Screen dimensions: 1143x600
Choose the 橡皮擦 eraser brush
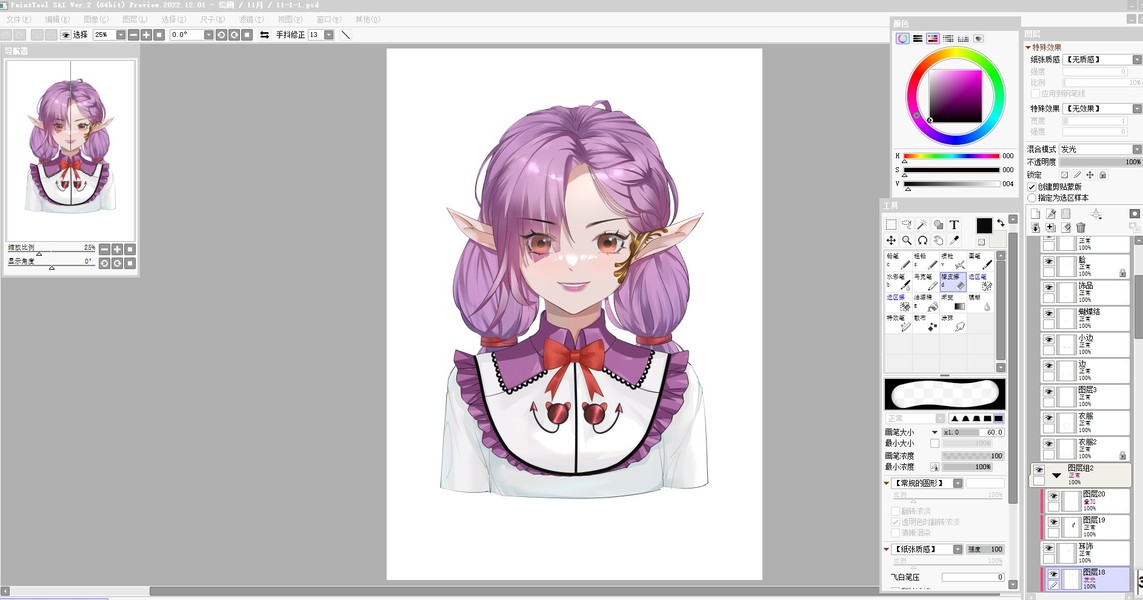(x=953, y=281)
